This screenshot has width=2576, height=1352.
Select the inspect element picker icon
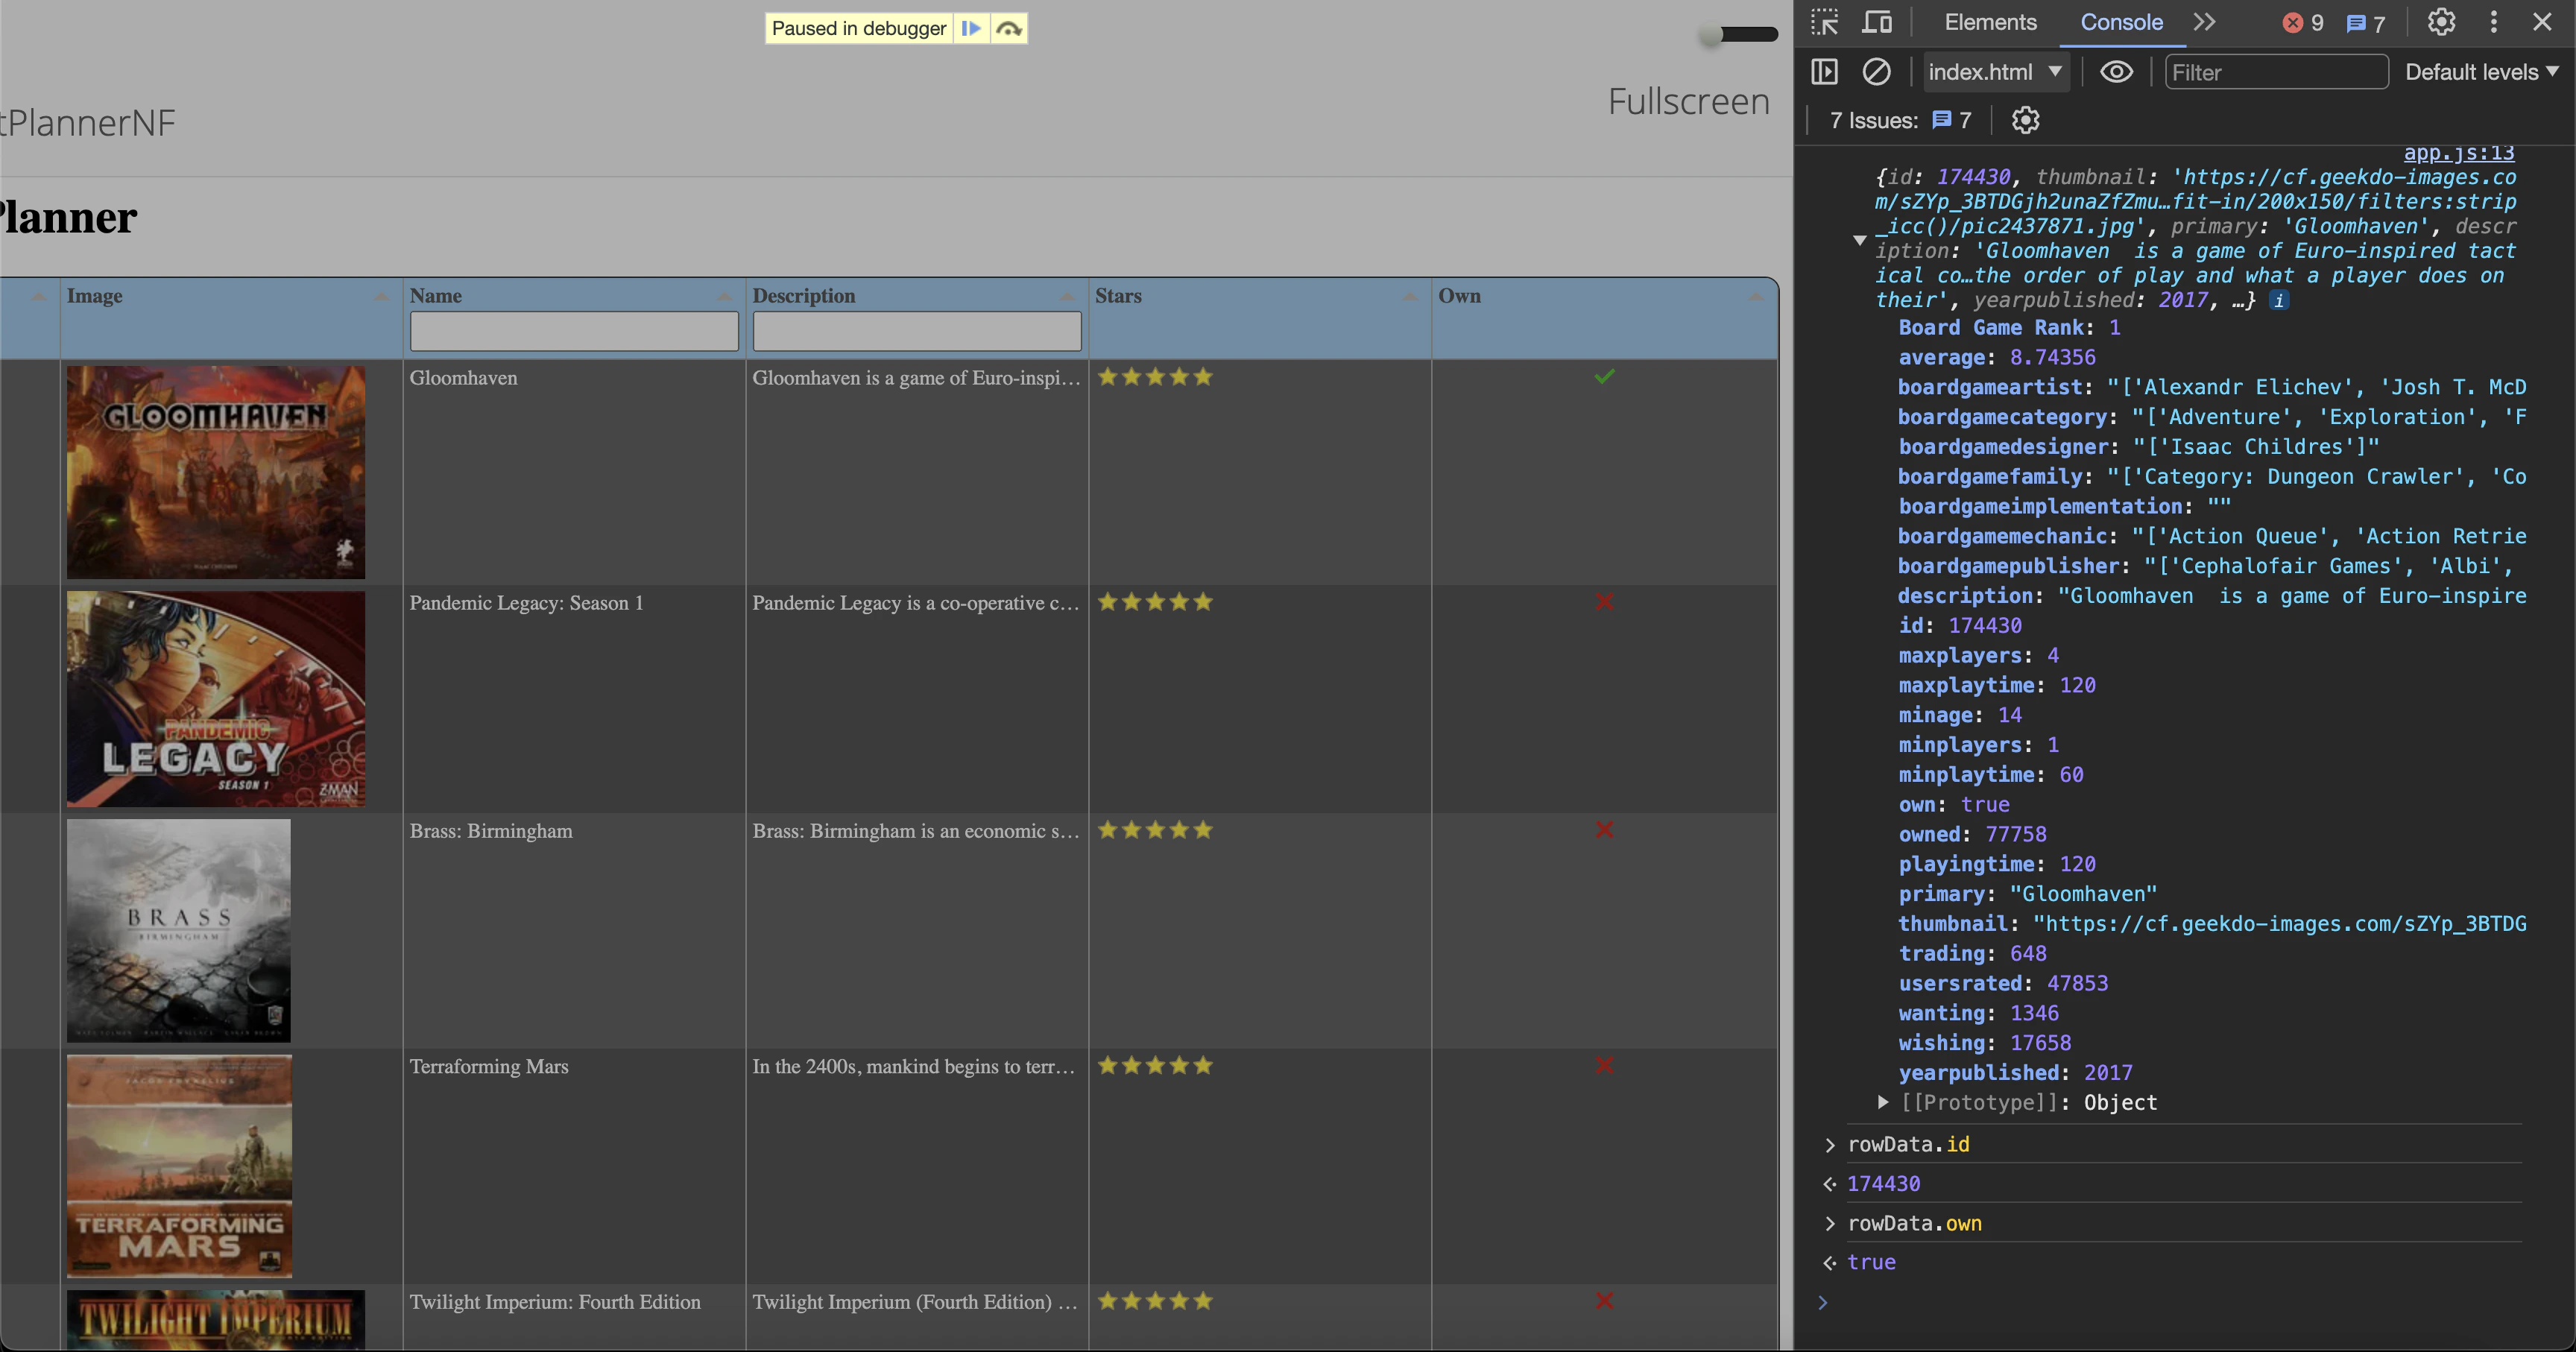tap(1824, 22)
